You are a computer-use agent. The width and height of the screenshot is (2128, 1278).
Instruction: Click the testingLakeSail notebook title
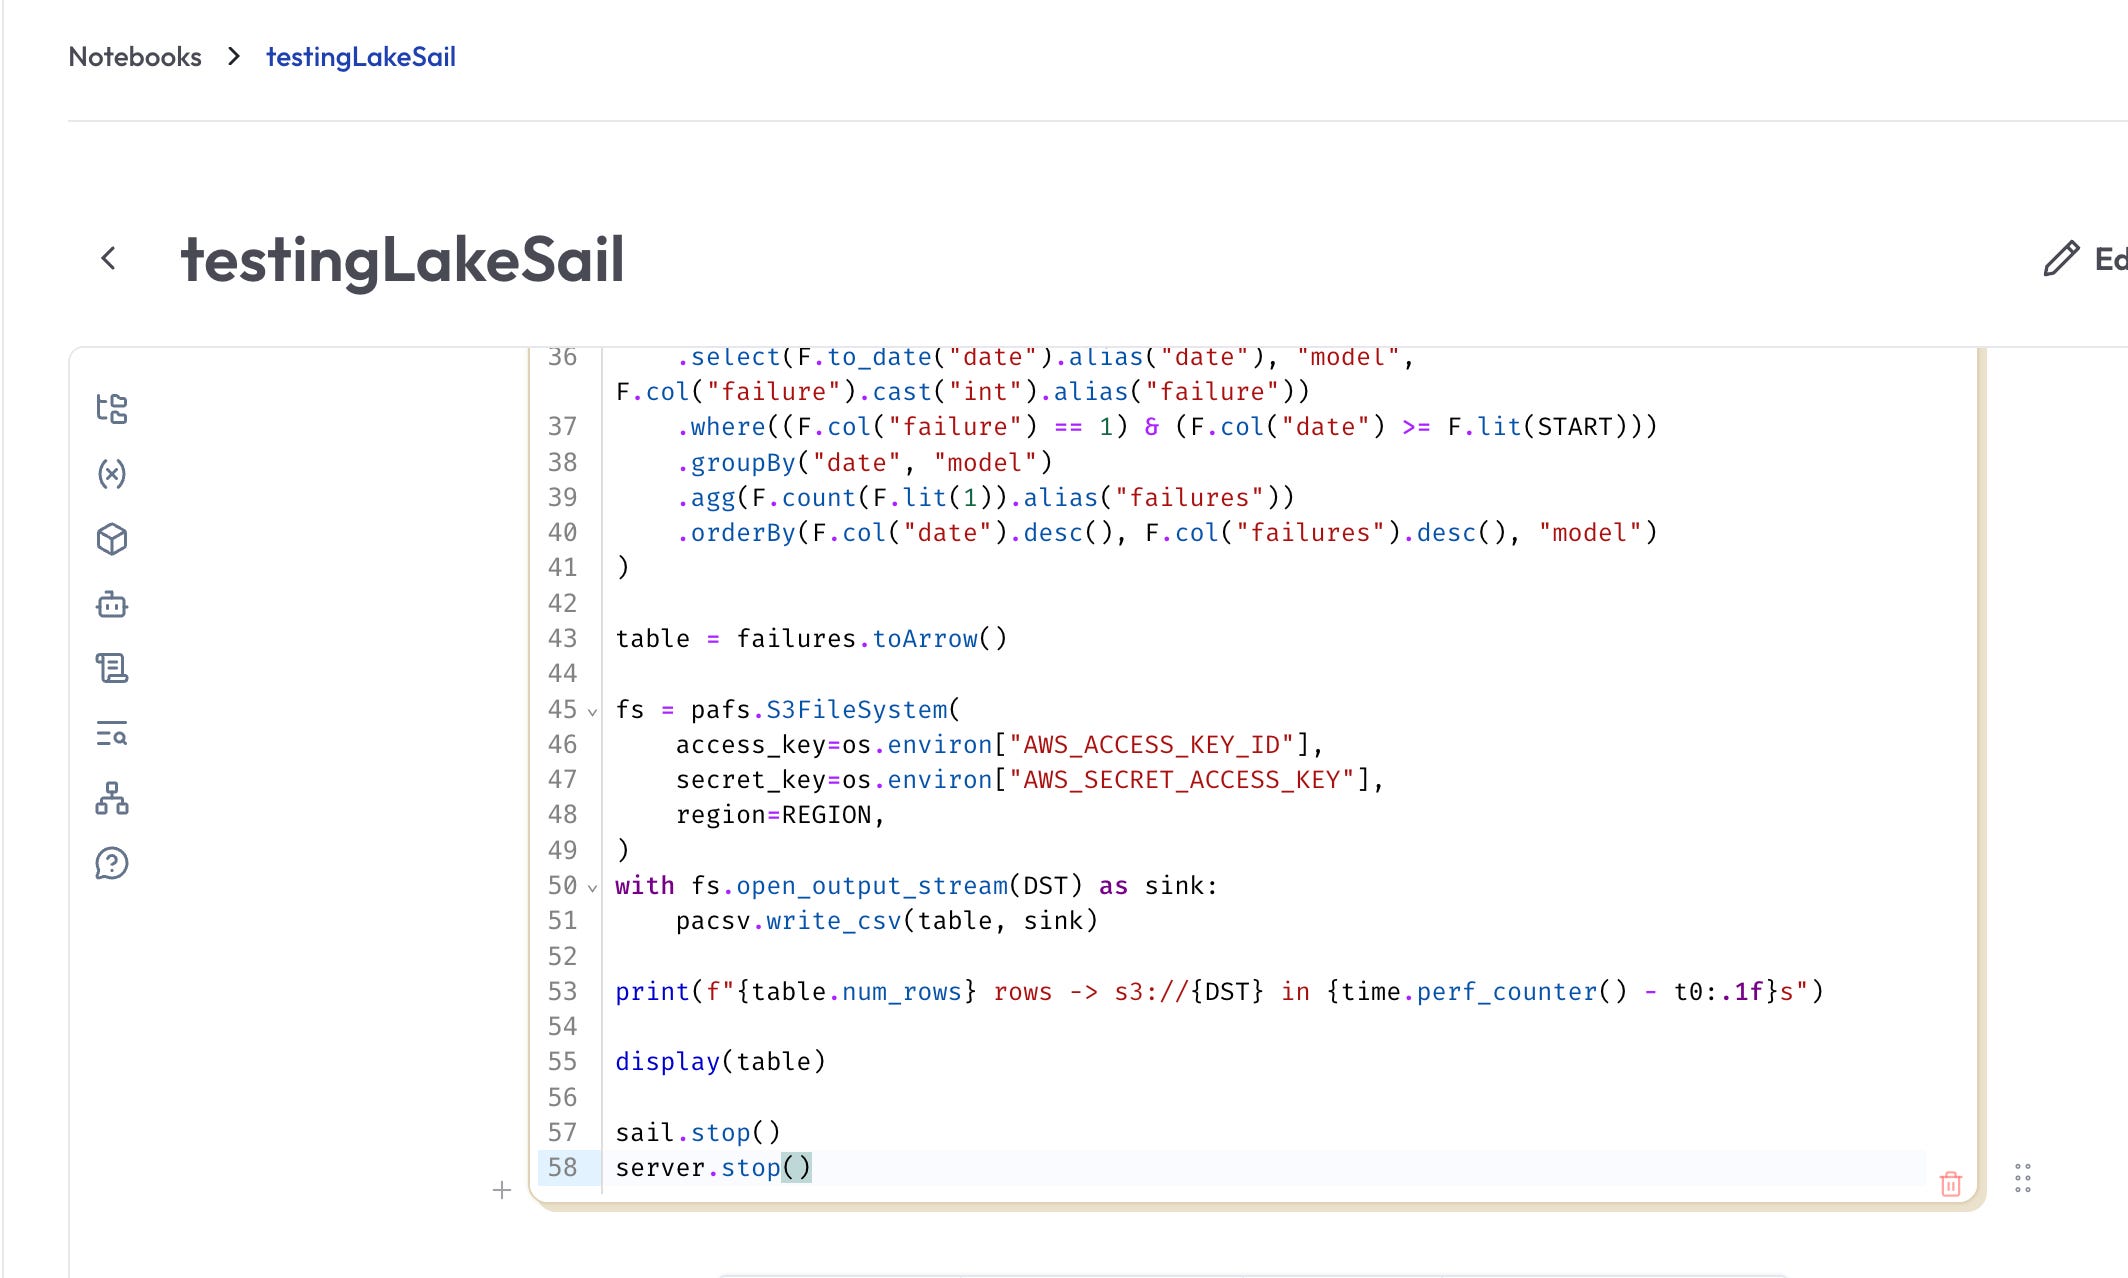[x=402, y=260]
